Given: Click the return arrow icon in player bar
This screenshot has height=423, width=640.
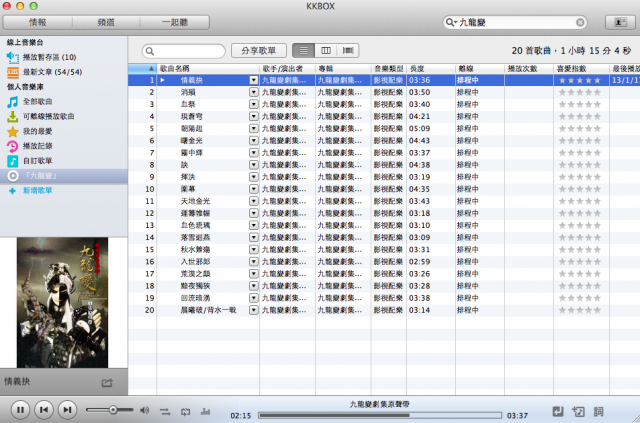Looking at the screenshot, I should [x=558, y=411].
